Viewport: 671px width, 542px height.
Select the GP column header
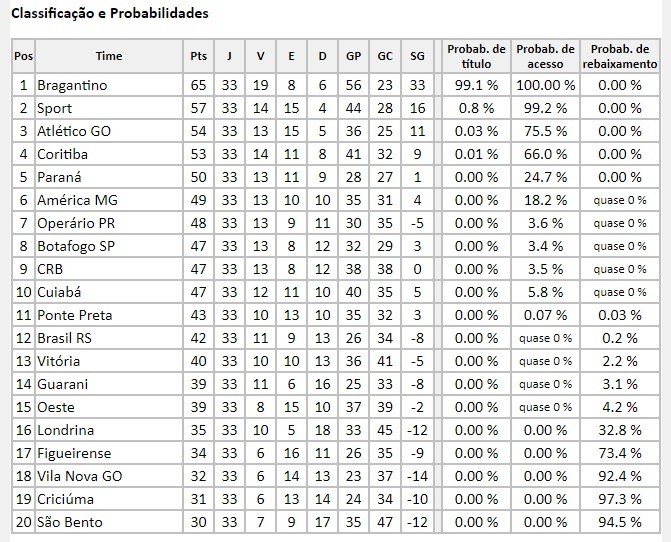pyautogui.click(x=353, y=56)
